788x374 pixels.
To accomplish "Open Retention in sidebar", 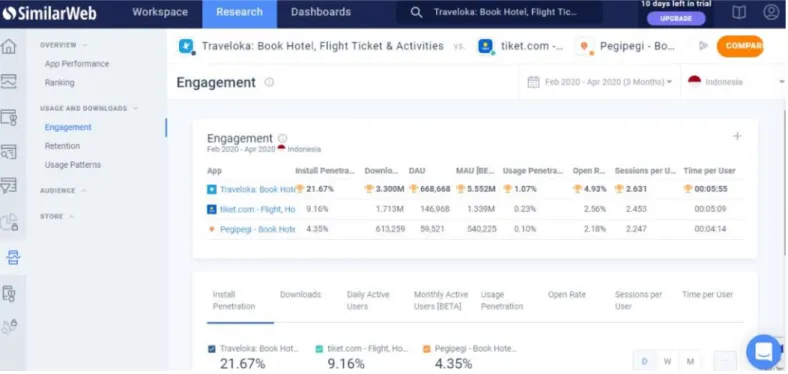I will tap(62, 146).
